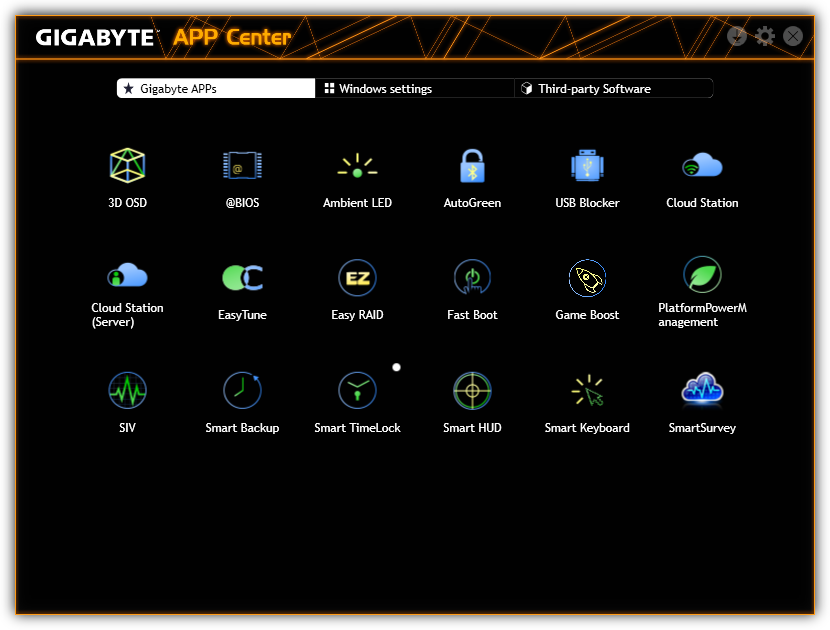
Task: Launch the 3D OSD app icon
Action: coord(127,166)
